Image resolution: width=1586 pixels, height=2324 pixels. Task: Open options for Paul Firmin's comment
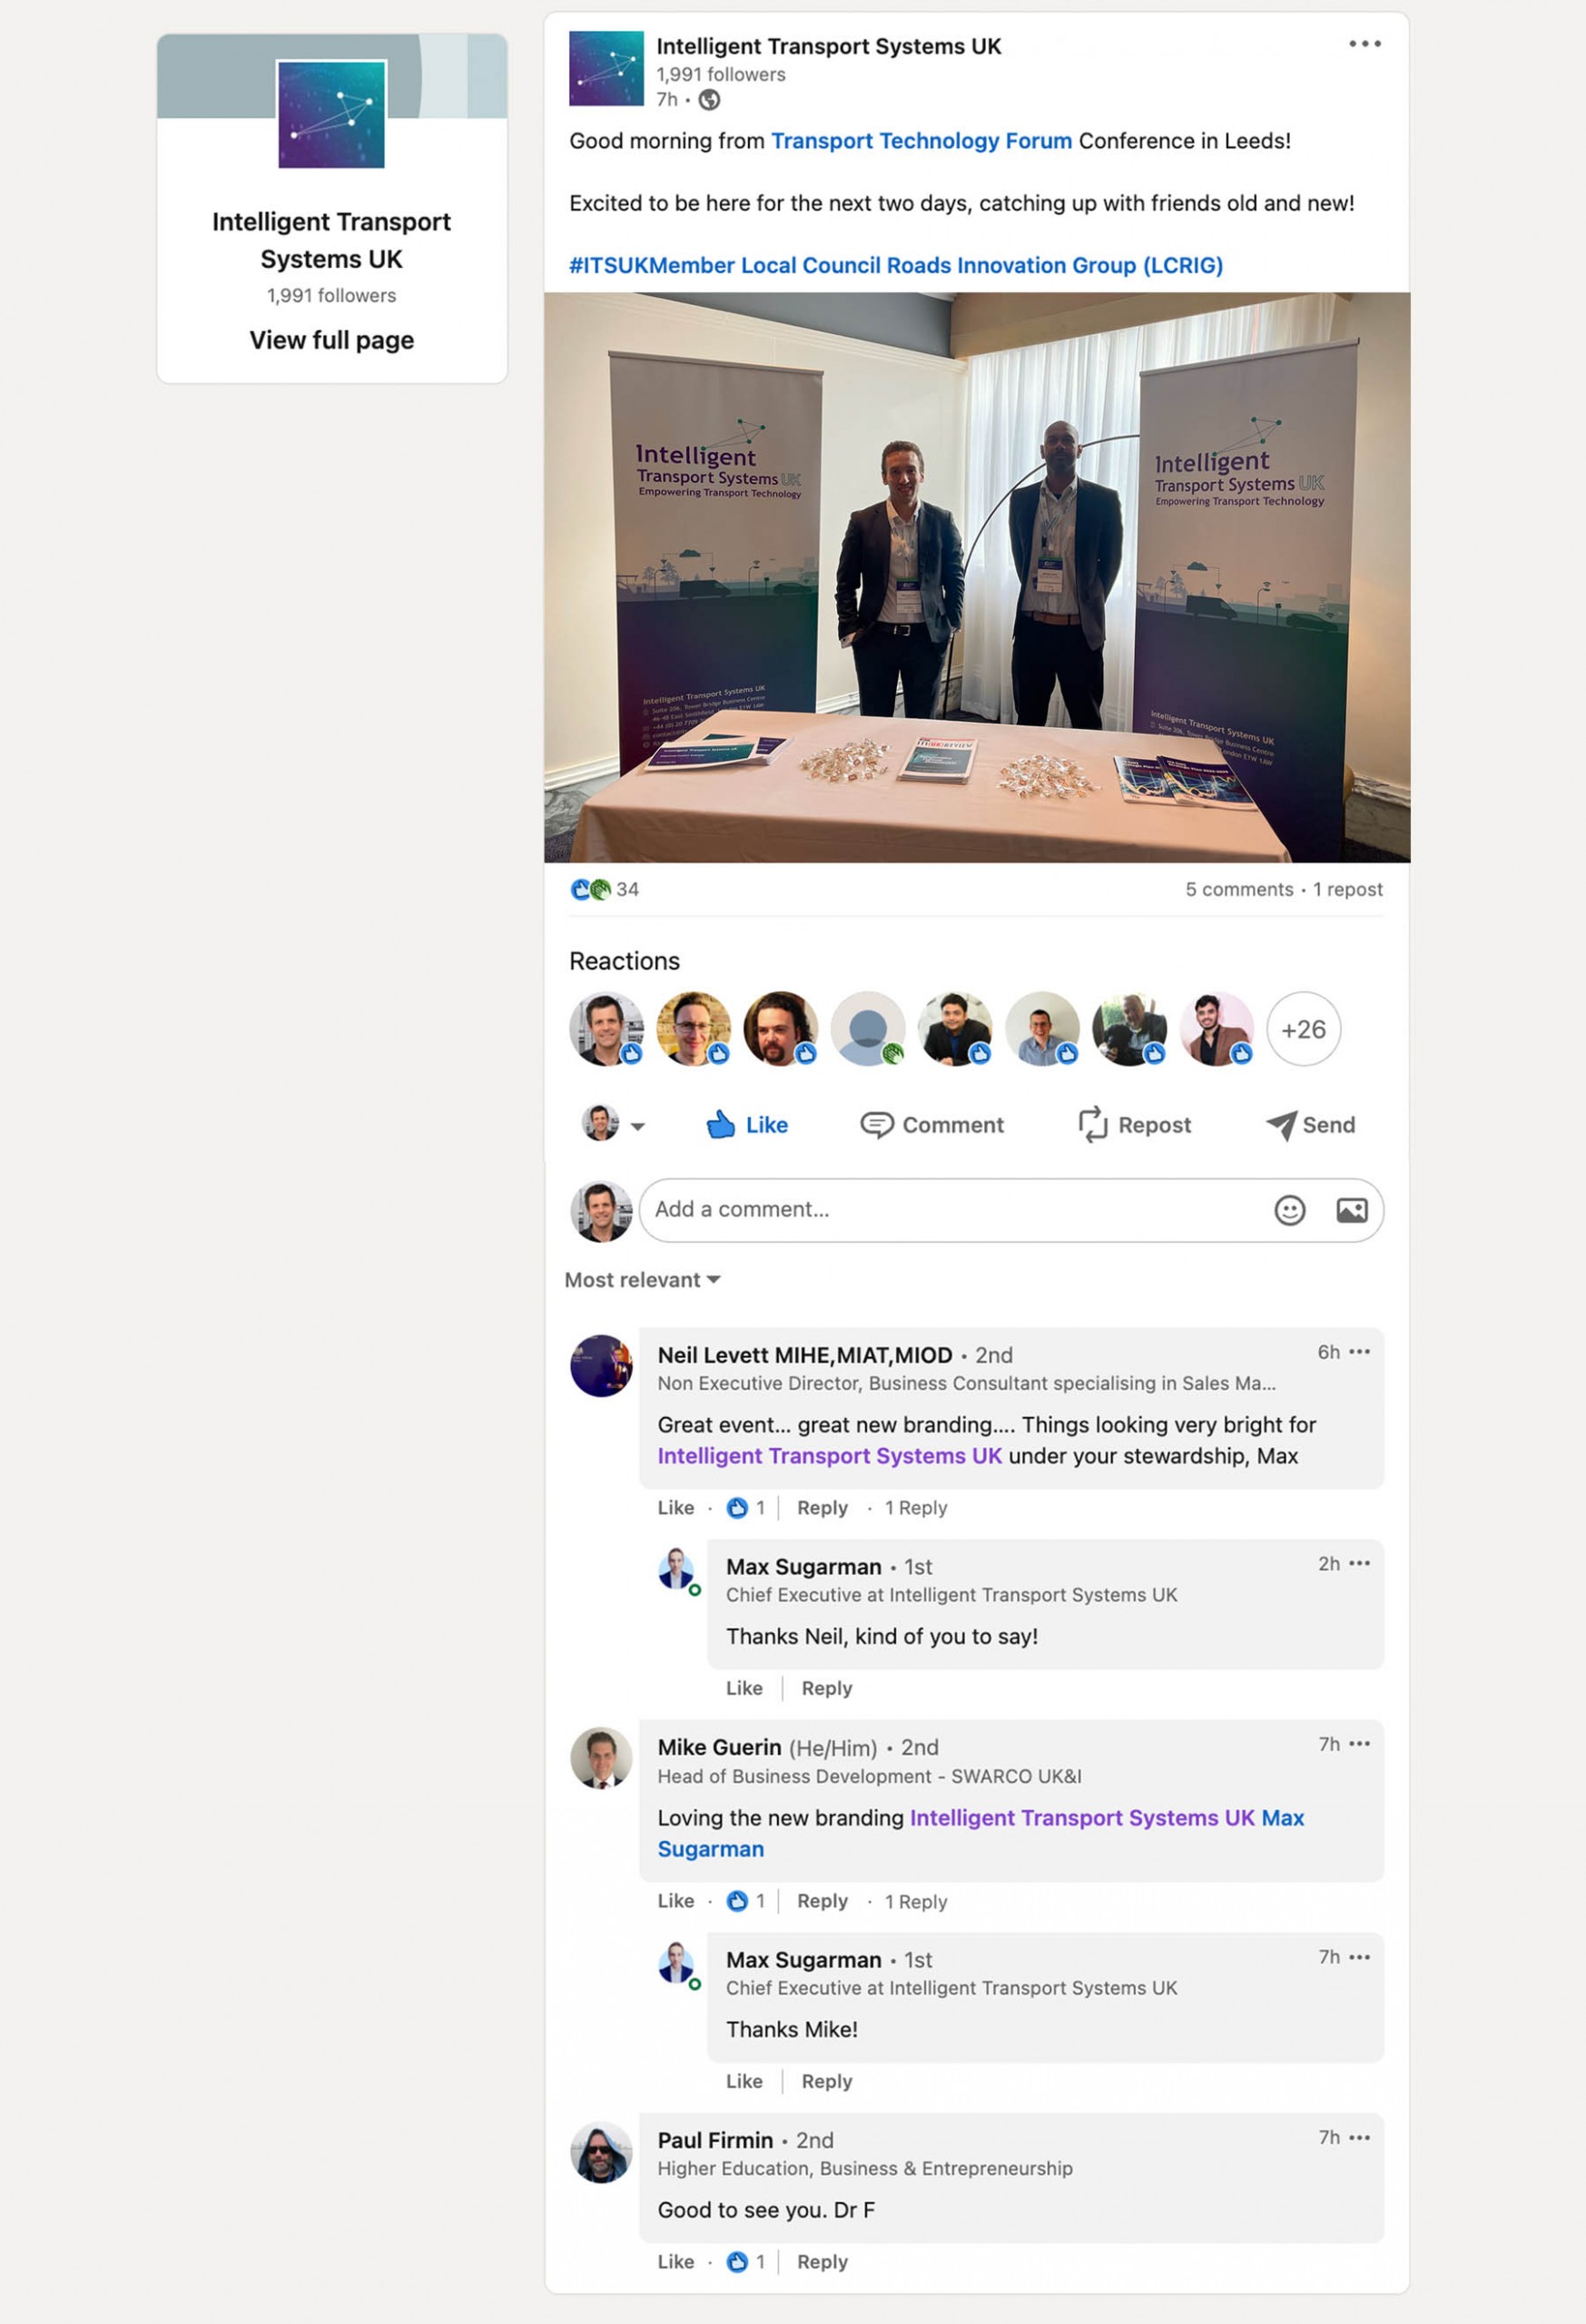1359,2137
